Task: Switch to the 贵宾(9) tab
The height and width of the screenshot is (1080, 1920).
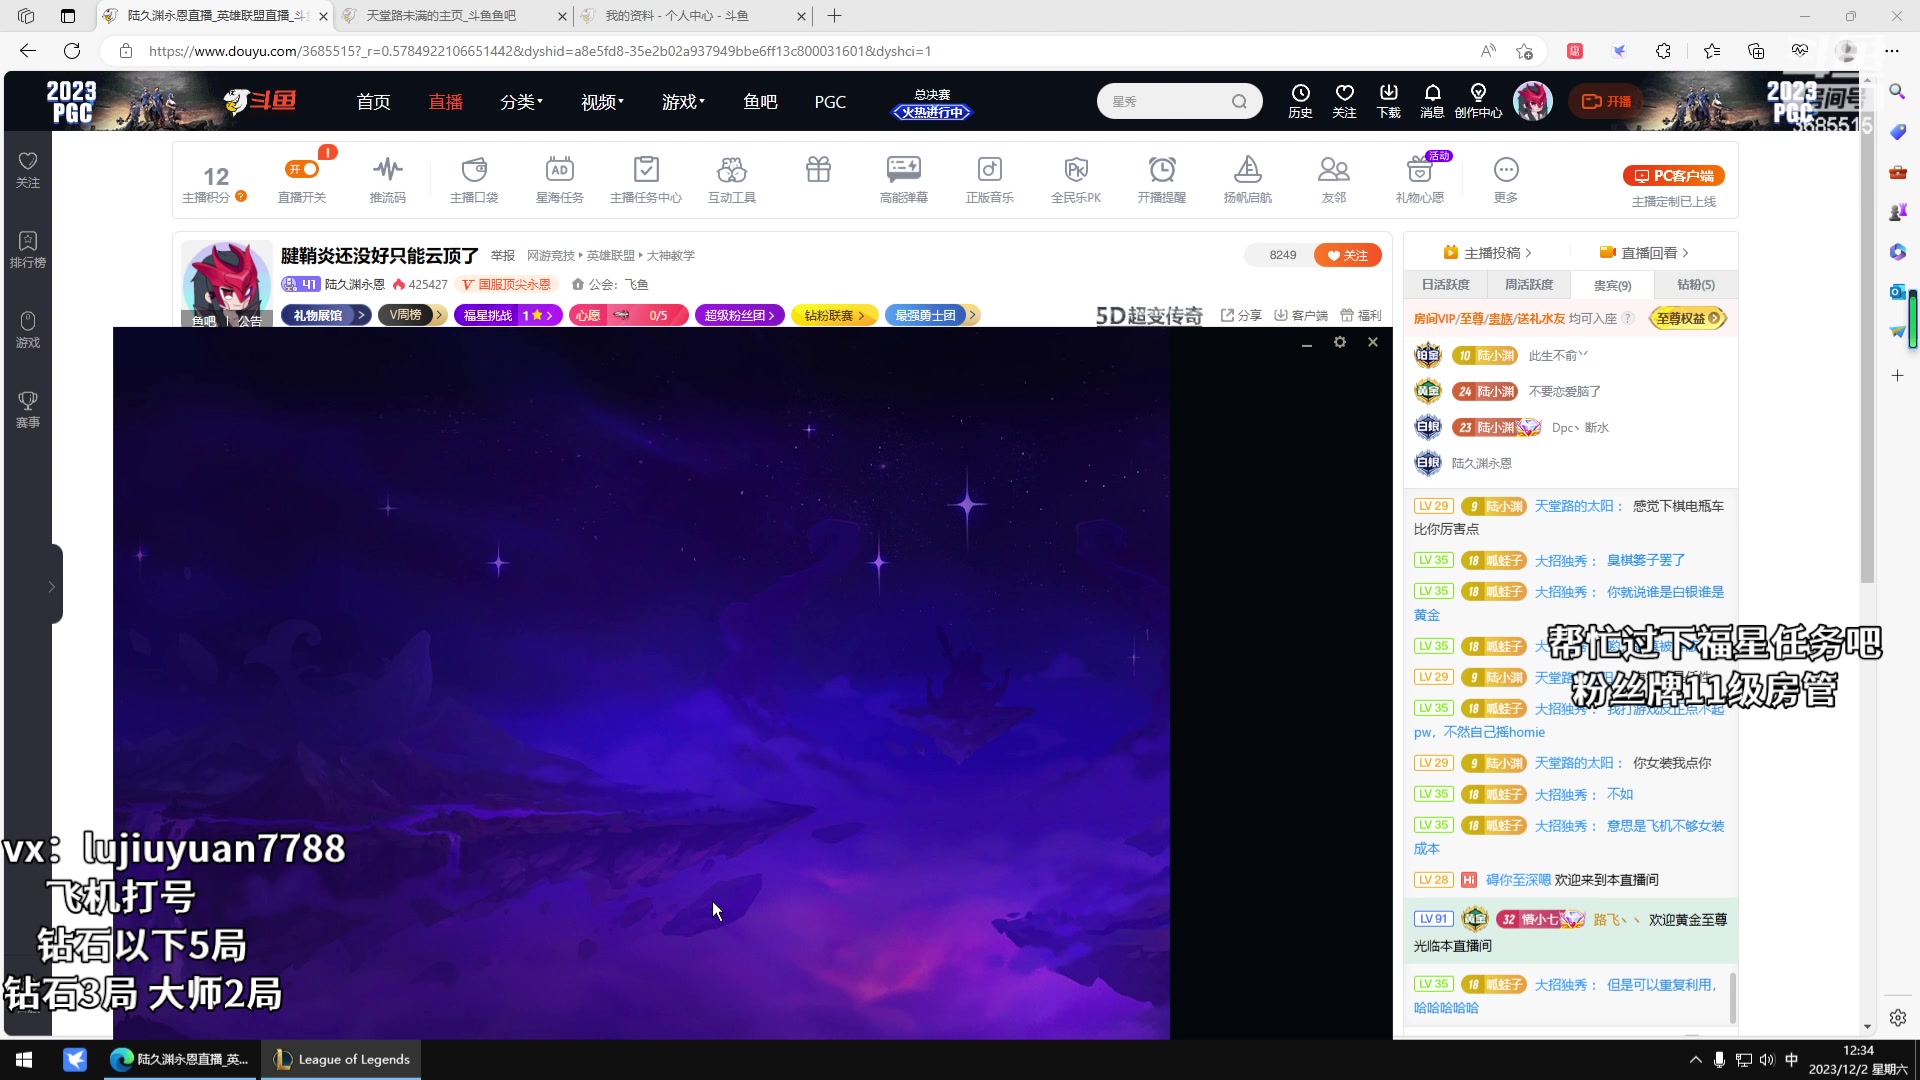Action: tap(1612, 285)
